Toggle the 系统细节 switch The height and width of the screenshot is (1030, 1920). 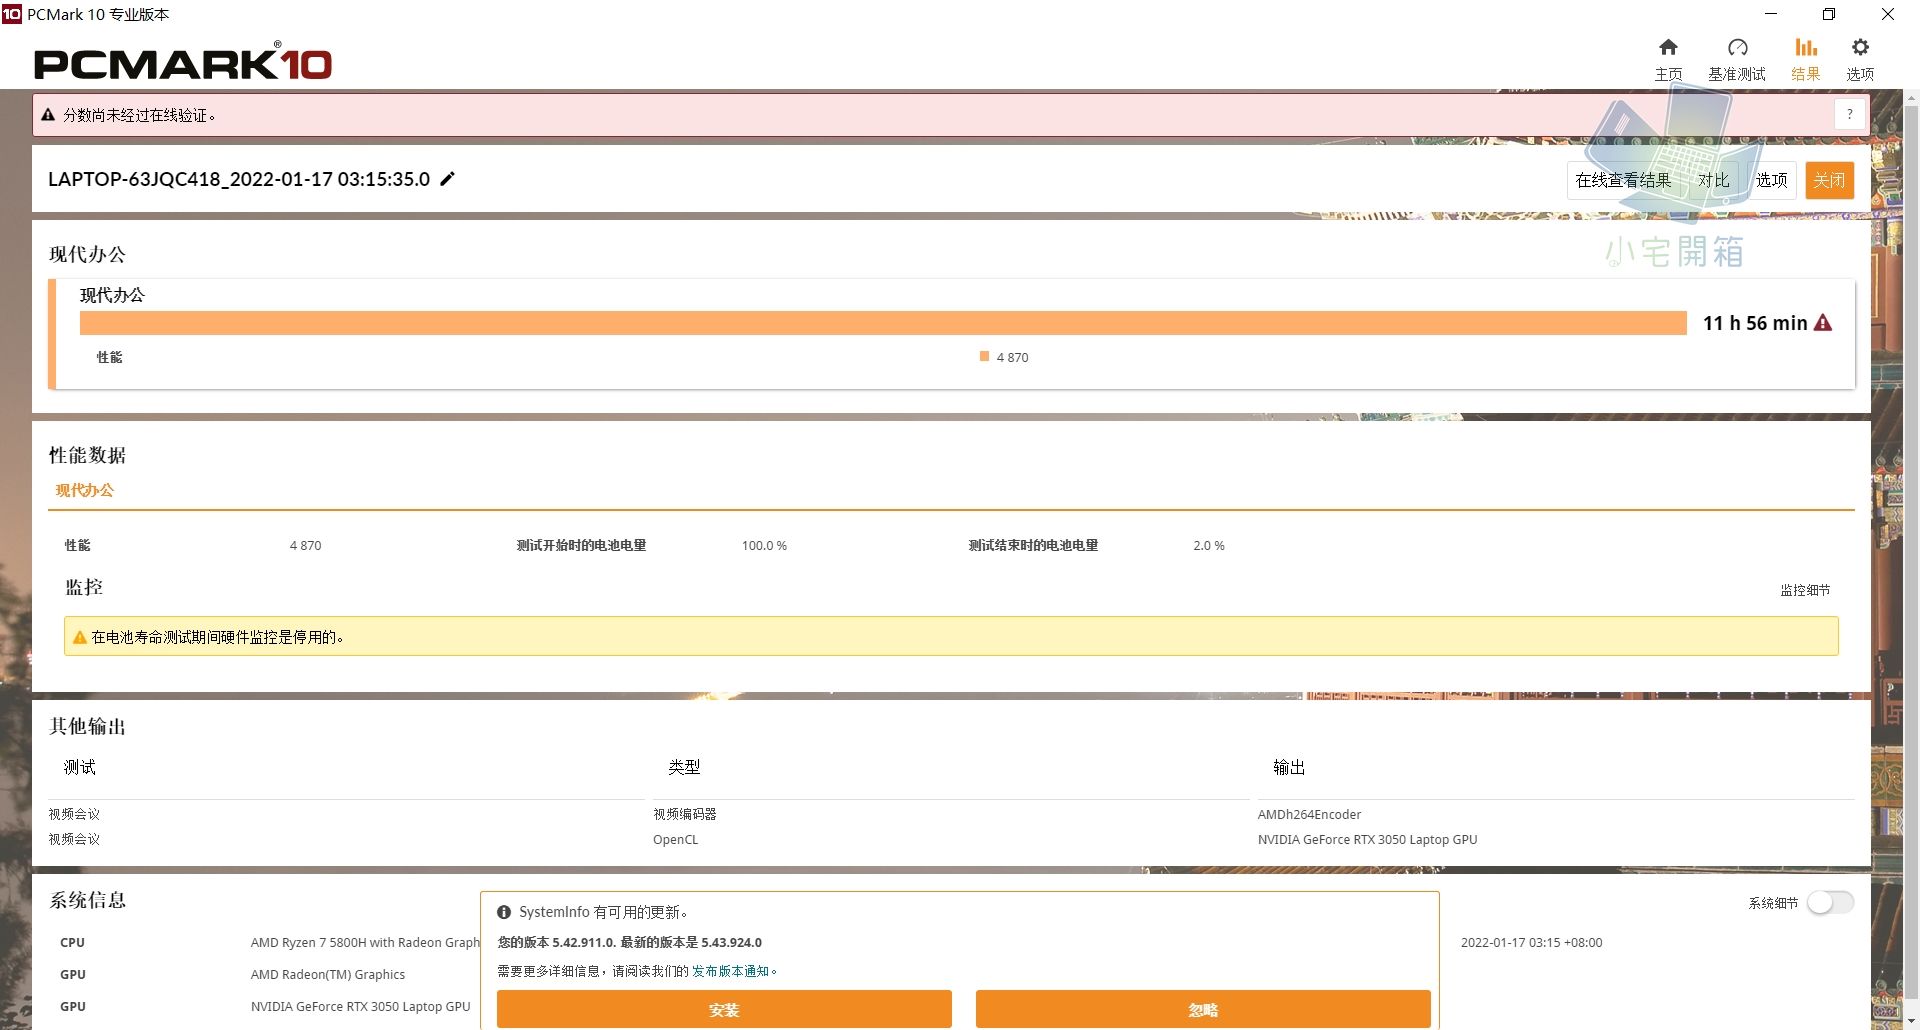pyautogui.click(x=1830, y=902)
